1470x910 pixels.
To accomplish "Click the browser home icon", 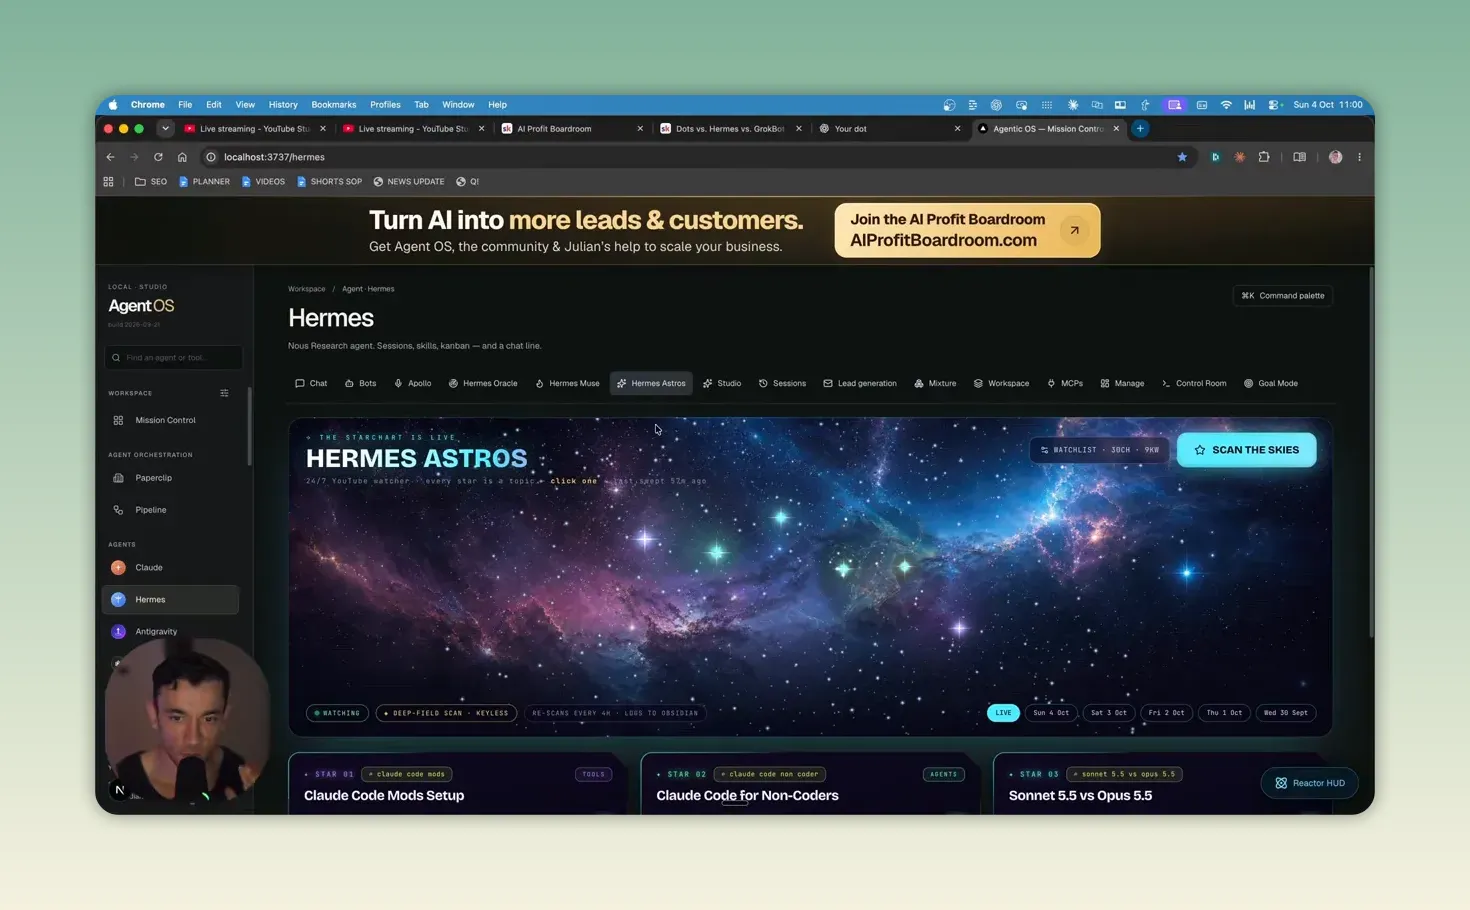I will [x=182, y=157].
